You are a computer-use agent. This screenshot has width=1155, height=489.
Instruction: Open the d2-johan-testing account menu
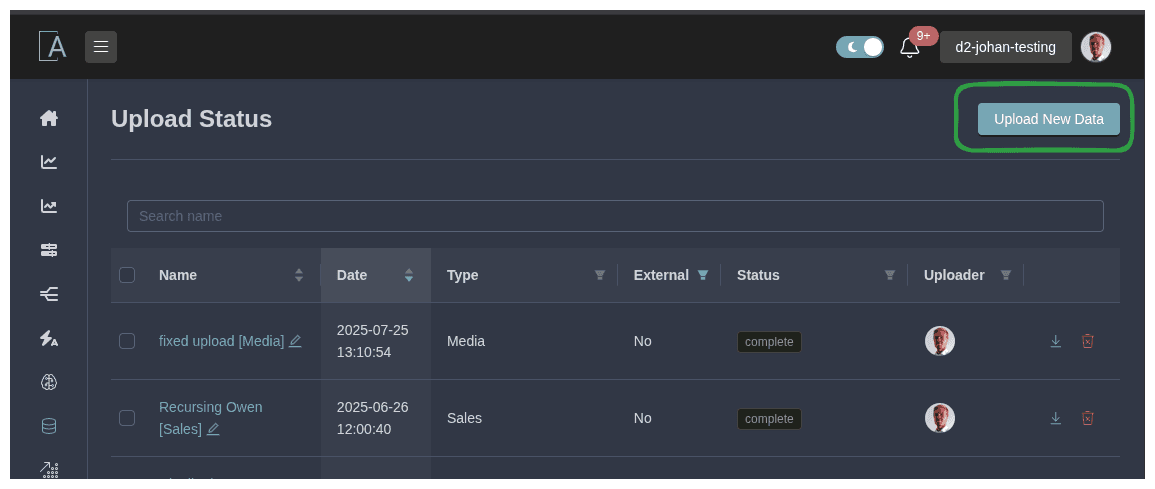1005,47
